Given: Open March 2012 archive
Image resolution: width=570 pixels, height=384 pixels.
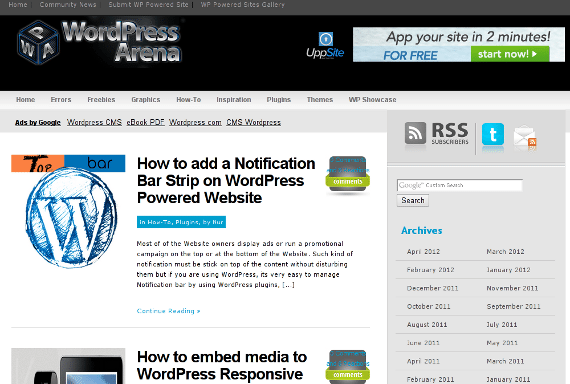Looking at the screenshot, I should [x=505, y=252].
